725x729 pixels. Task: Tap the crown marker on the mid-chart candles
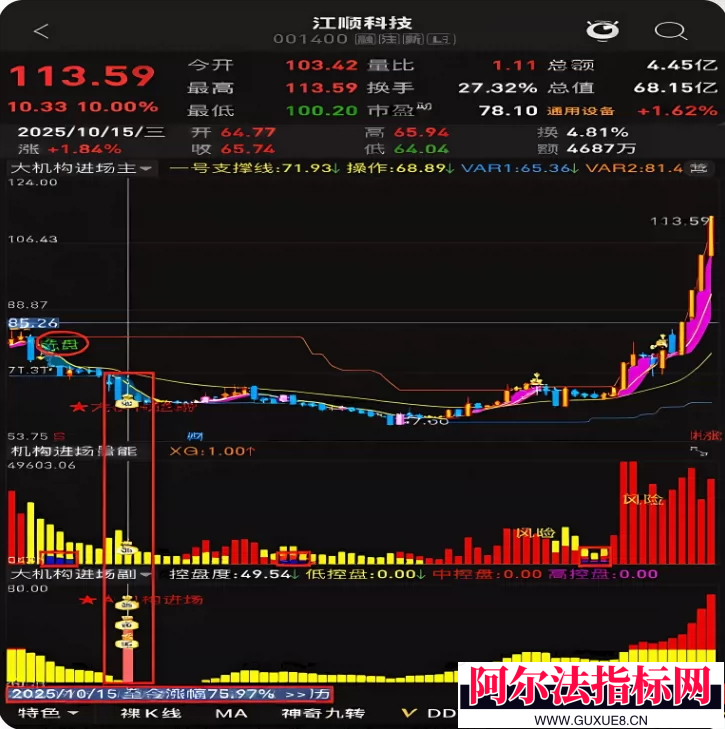(537, 378)
